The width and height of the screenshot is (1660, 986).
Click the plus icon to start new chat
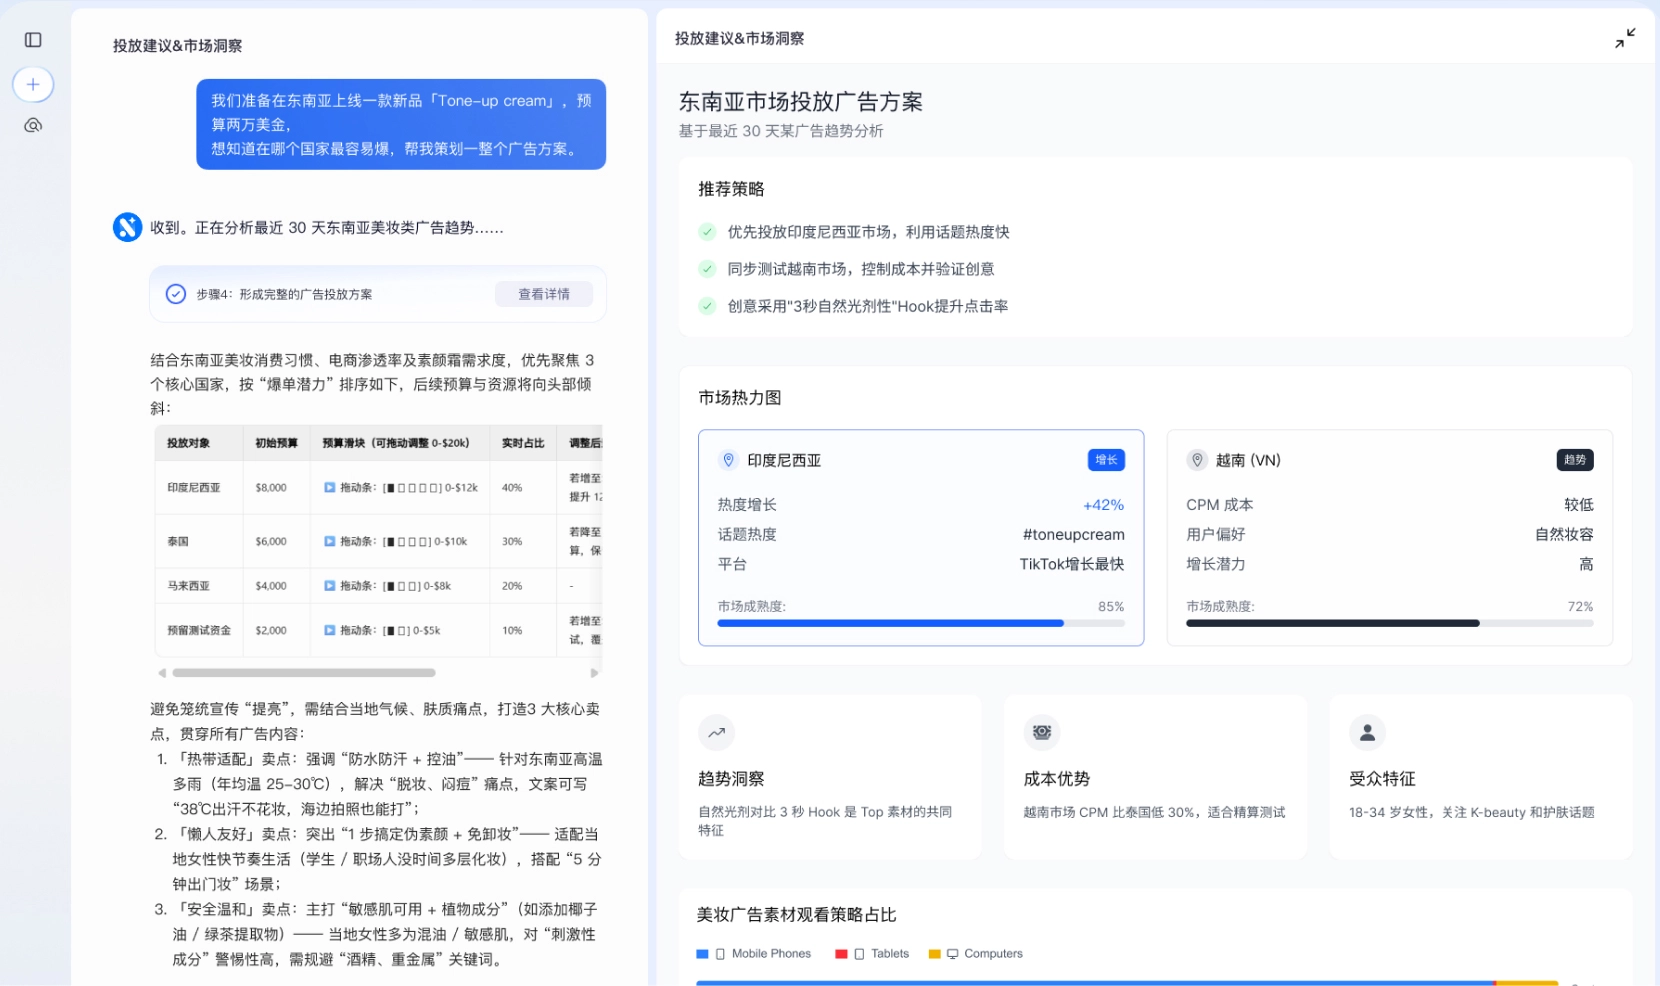click(x=33, y=84)
